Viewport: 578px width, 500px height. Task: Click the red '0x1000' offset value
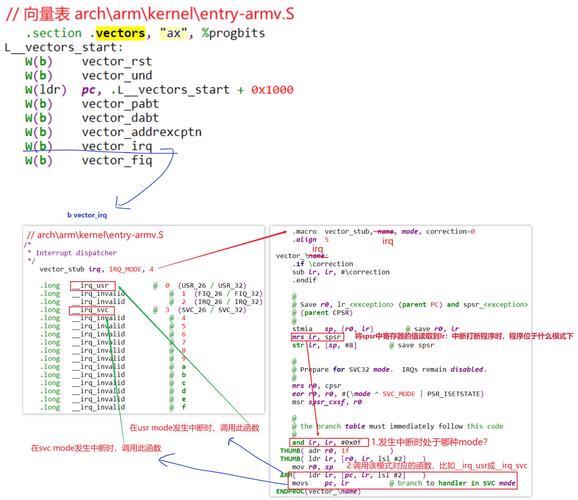272,90
